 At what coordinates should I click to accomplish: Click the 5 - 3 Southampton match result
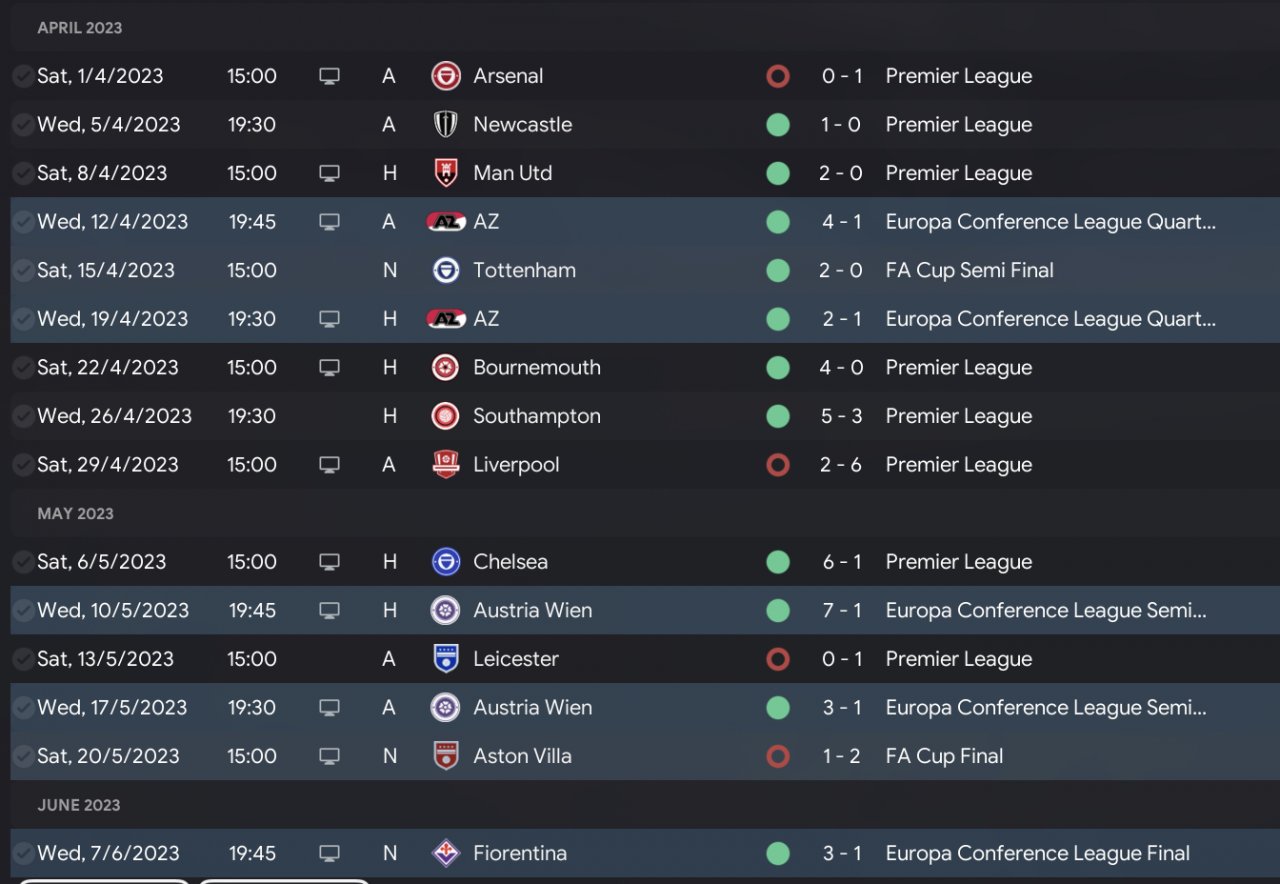click(x=841, y=416)
